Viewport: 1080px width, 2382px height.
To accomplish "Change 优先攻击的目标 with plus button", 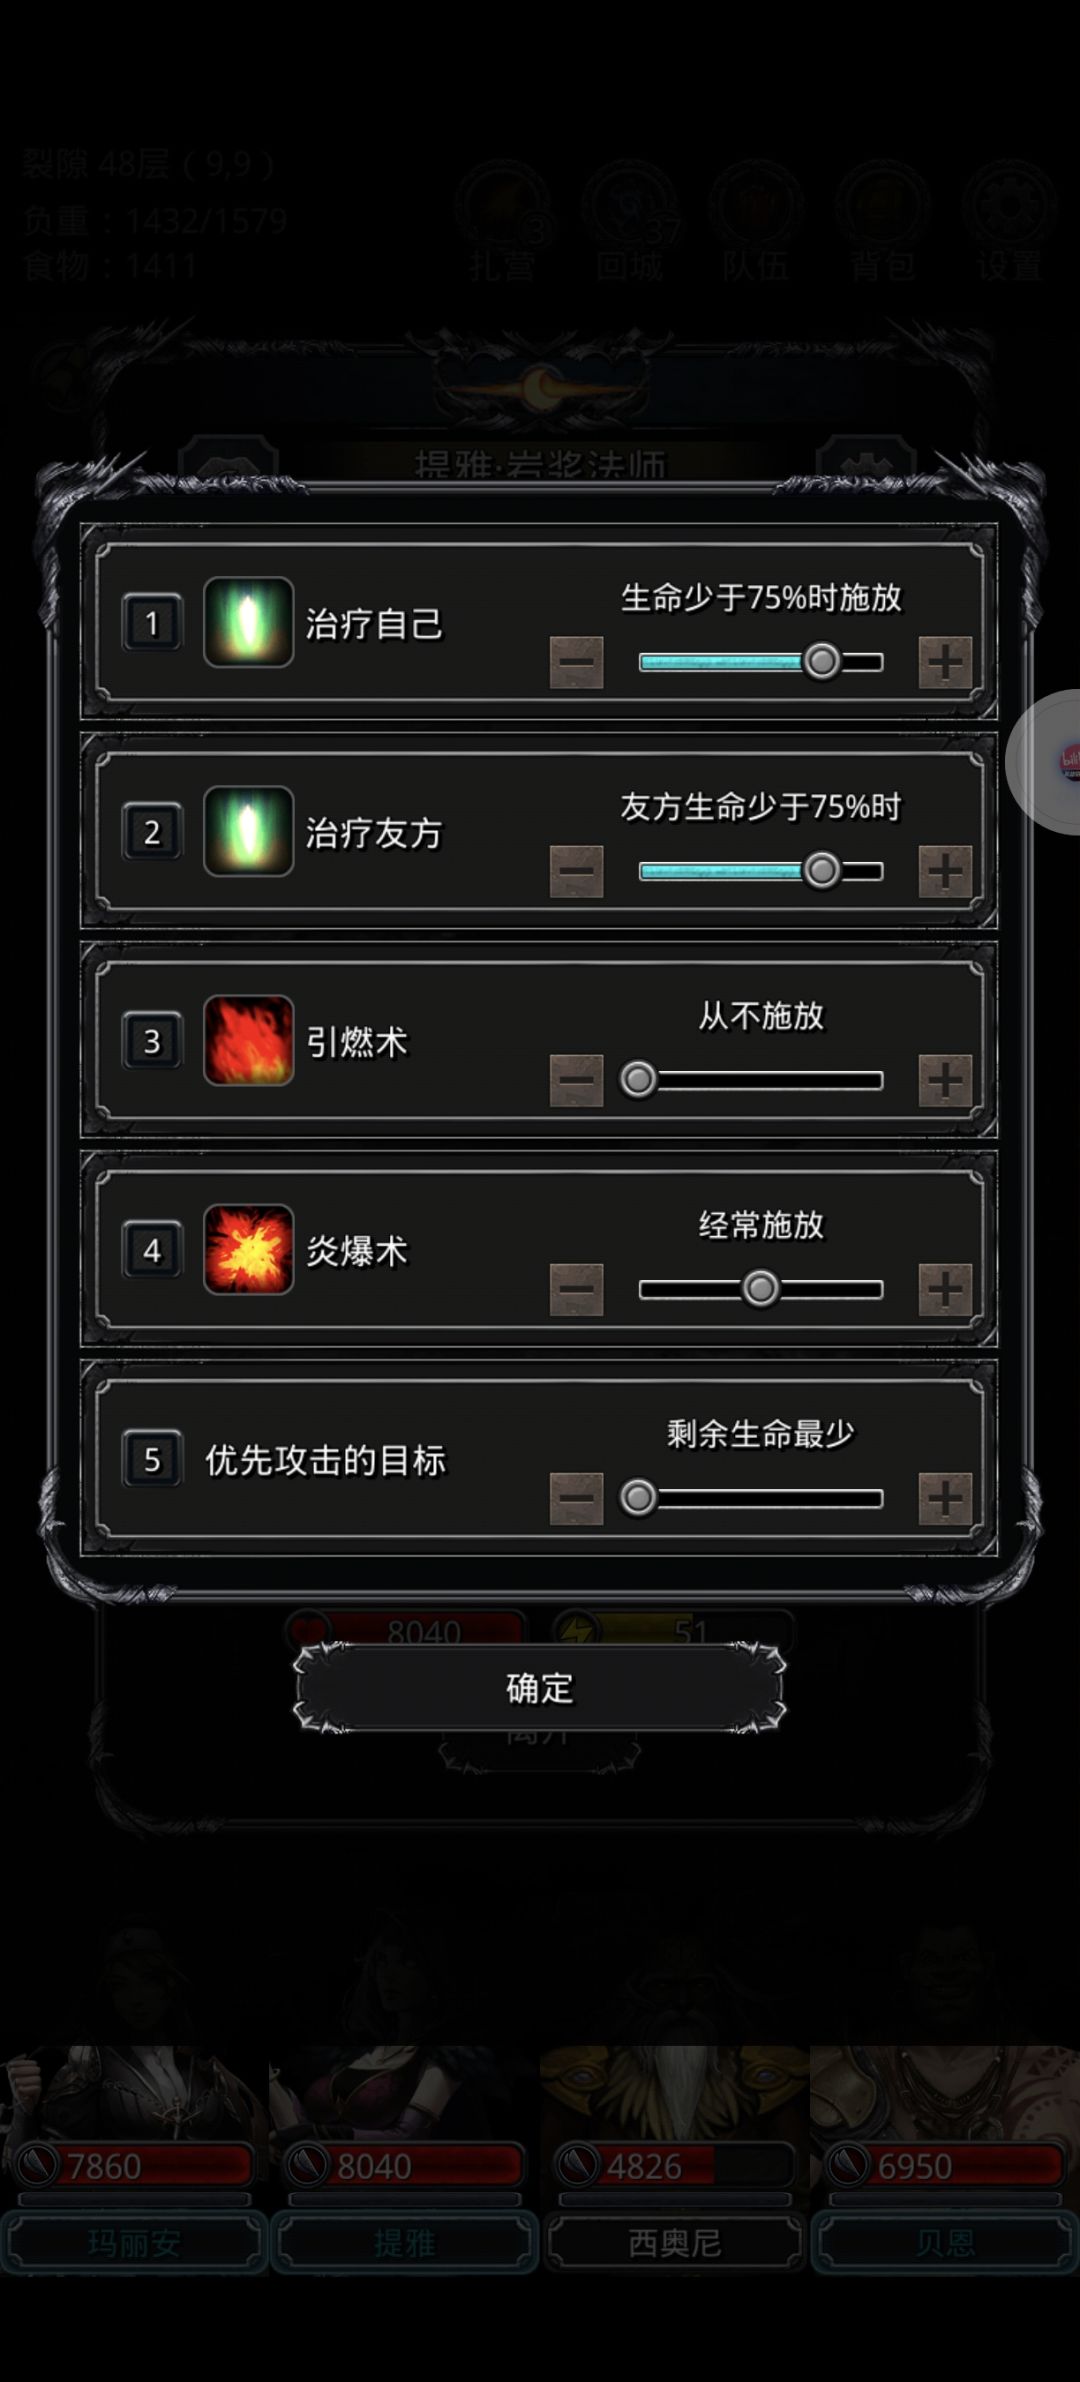I will click(x=945, y=1498).
